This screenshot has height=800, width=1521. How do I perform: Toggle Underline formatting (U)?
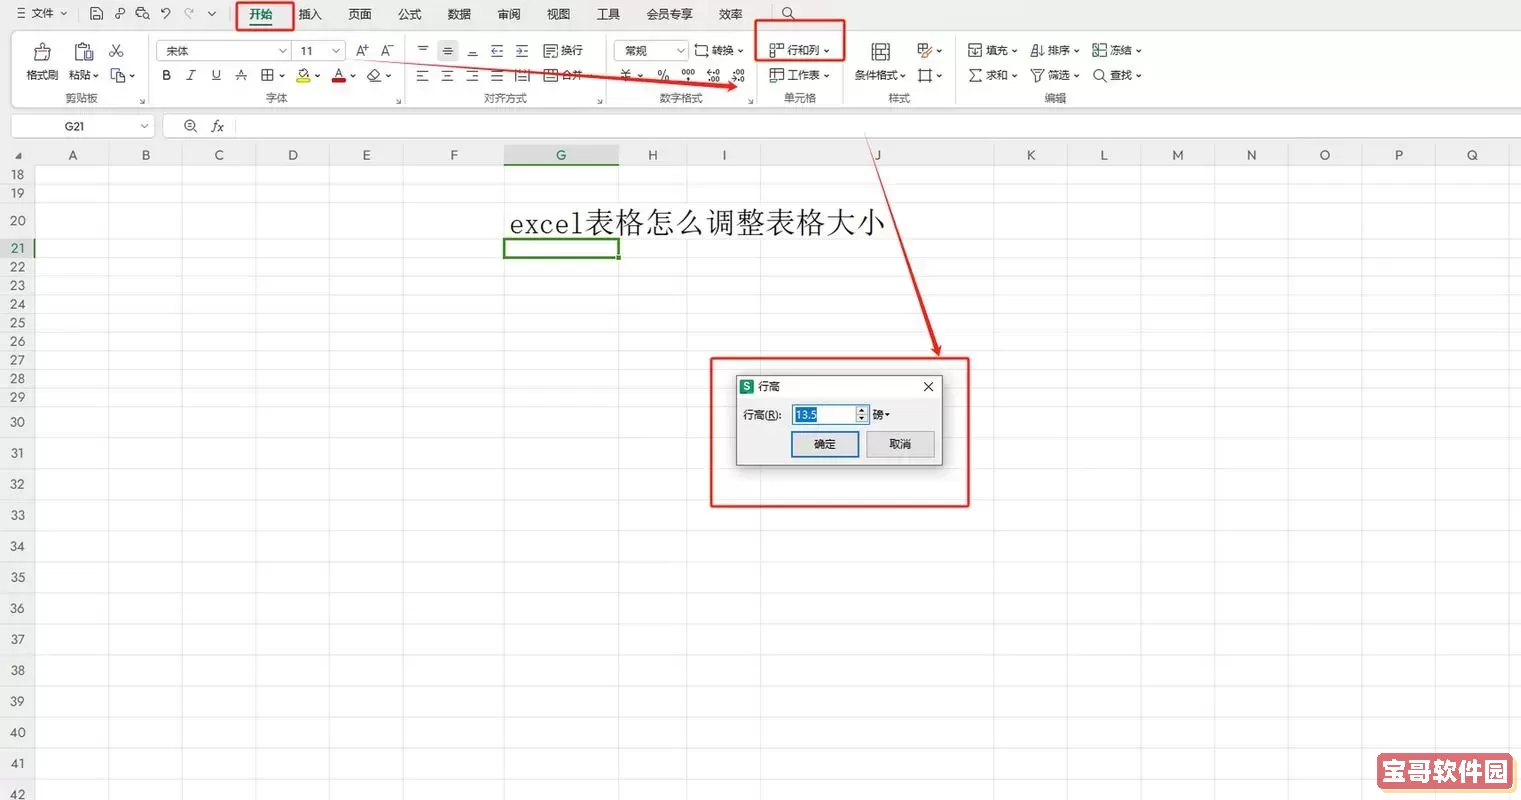tap(216, 75)
